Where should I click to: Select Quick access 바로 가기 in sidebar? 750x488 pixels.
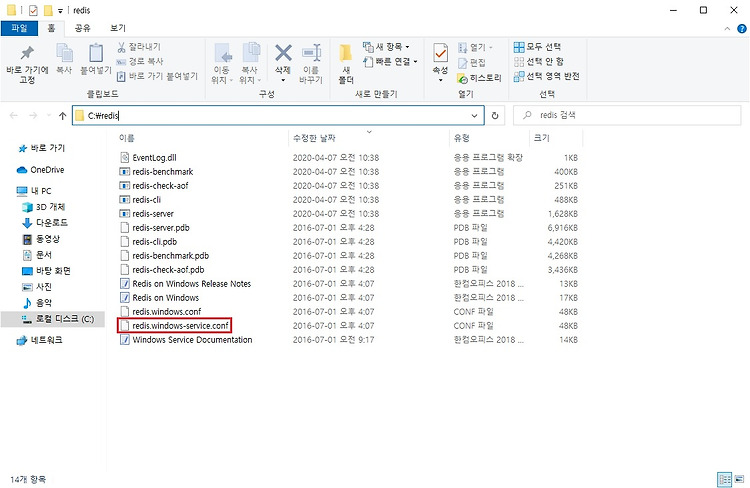click(42, 148)
